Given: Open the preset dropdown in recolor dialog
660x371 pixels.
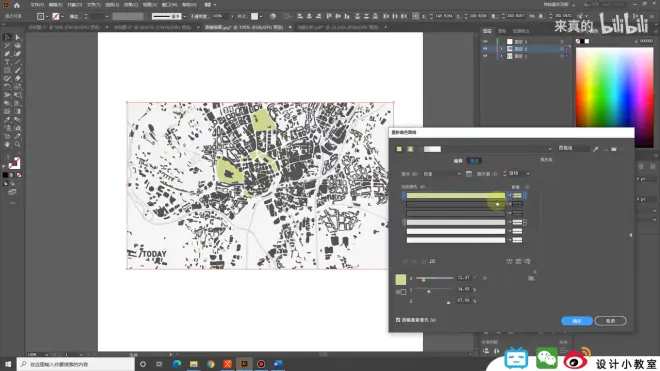Looking at the screenshot, I should click(442, 174).
